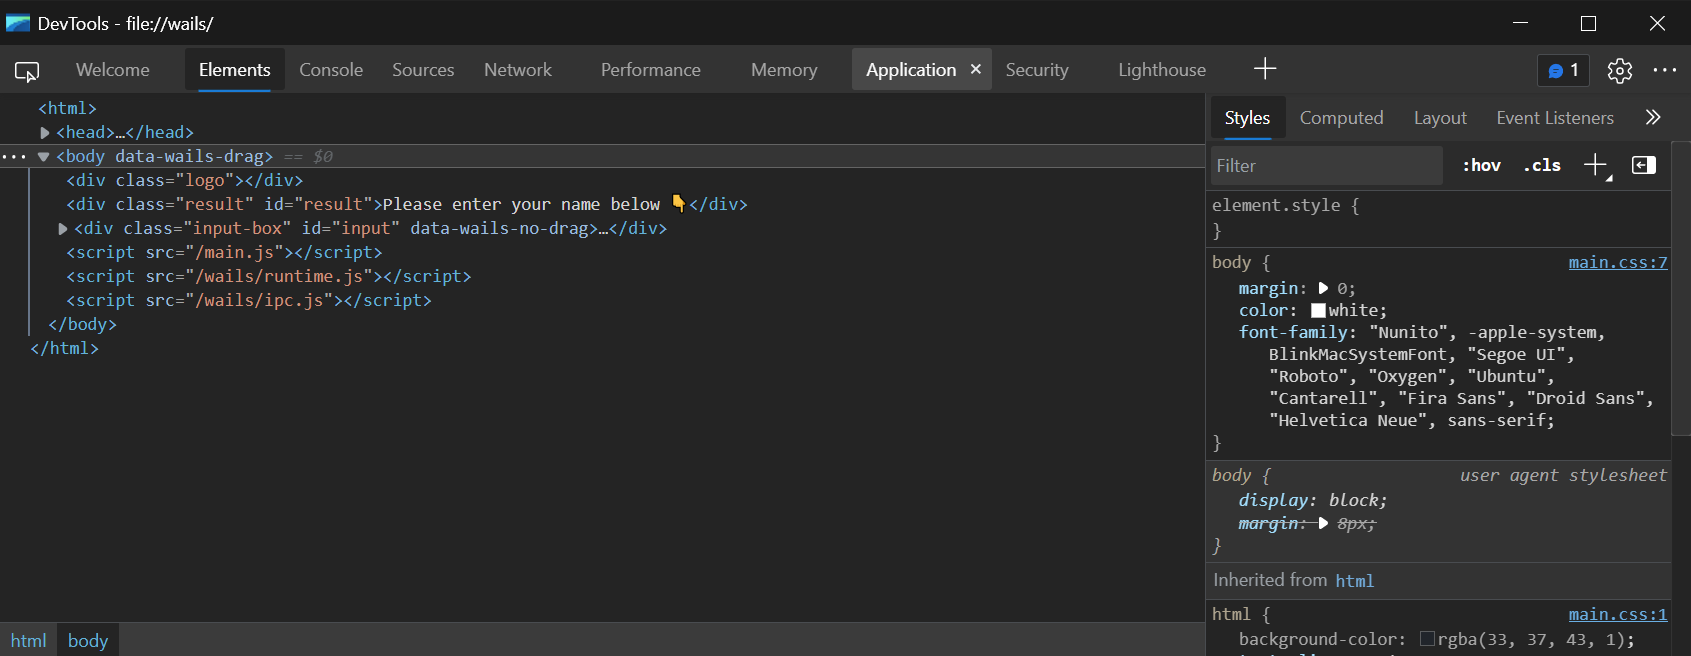Toggle the .cls element classes panel
The width and height of the screenshot is (1691, 656).
(1541, 166)
